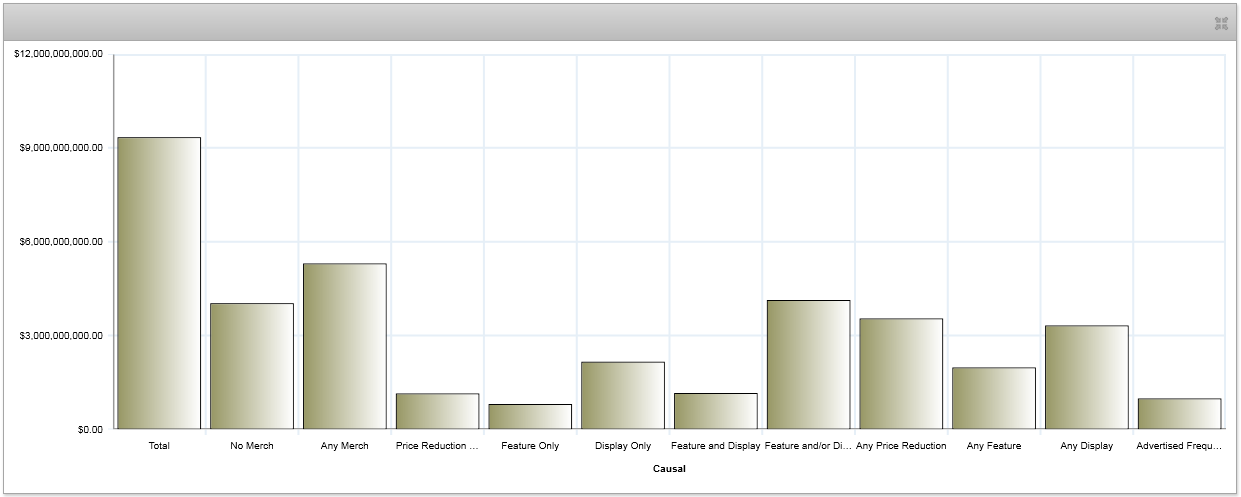Select the Any Merch bar
The image size is (1241, 497).
[x=345, y=346]
